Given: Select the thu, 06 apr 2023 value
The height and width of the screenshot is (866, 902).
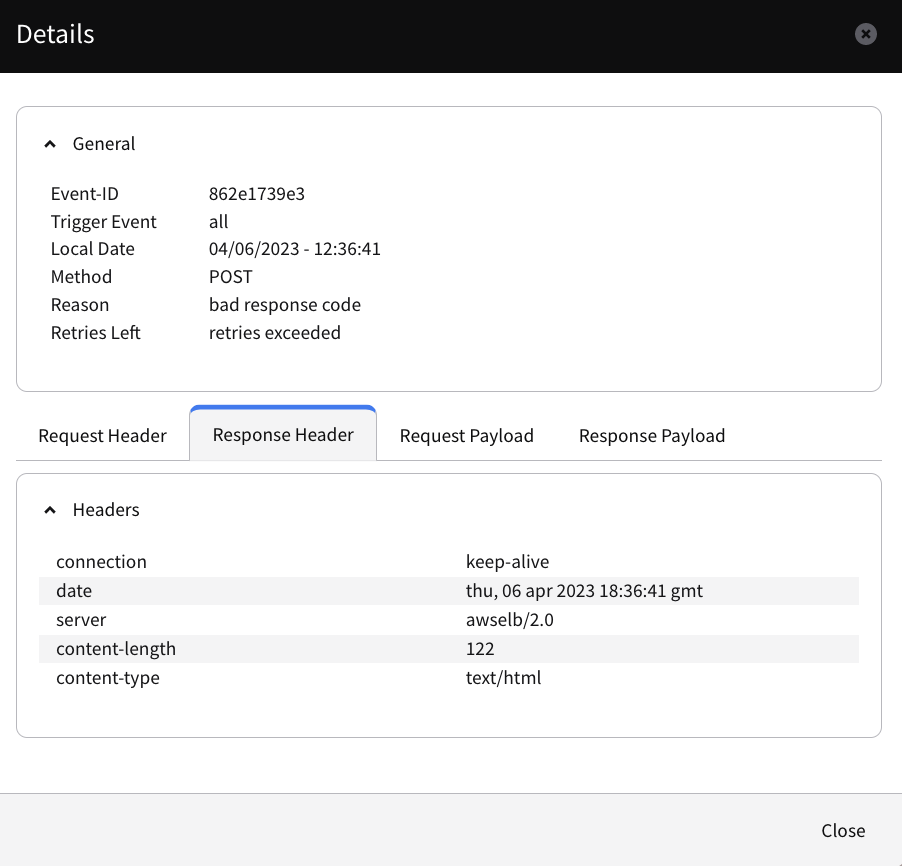Looking at the screenshot, I should tap(584, 591).
